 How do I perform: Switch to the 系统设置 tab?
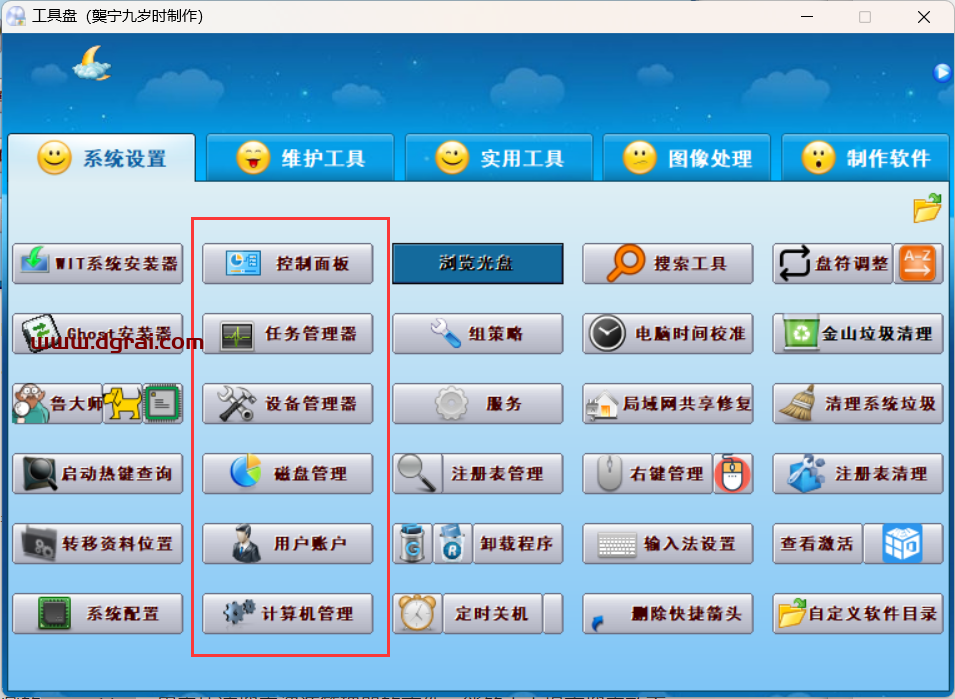click(102, 158)
